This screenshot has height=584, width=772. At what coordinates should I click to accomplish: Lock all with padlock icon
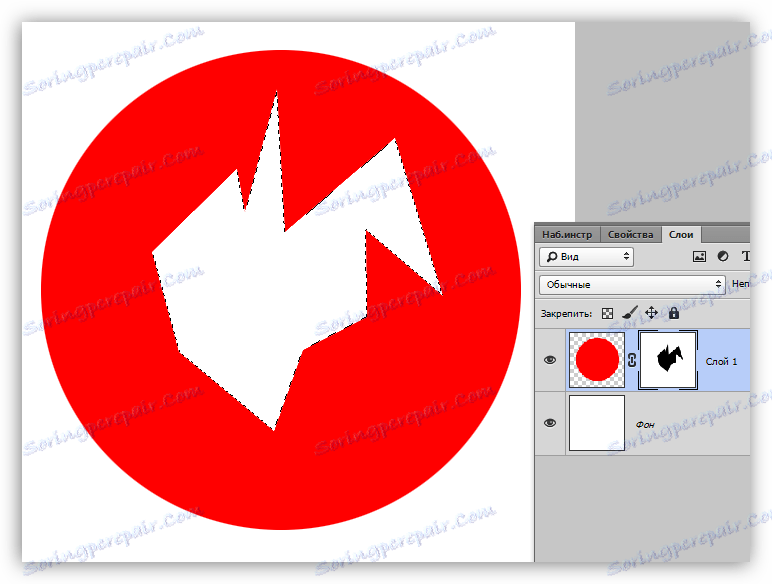point(674,313)
